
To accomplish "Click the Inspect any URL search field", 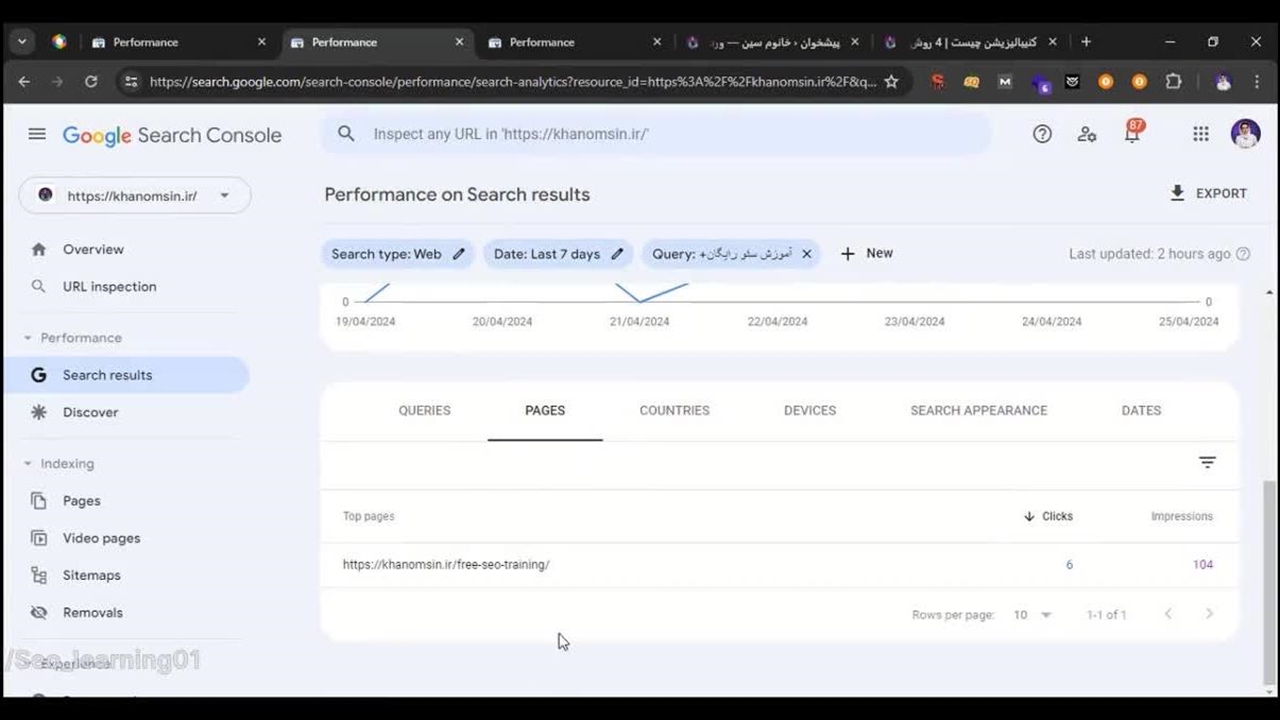I will click(655, 134).
